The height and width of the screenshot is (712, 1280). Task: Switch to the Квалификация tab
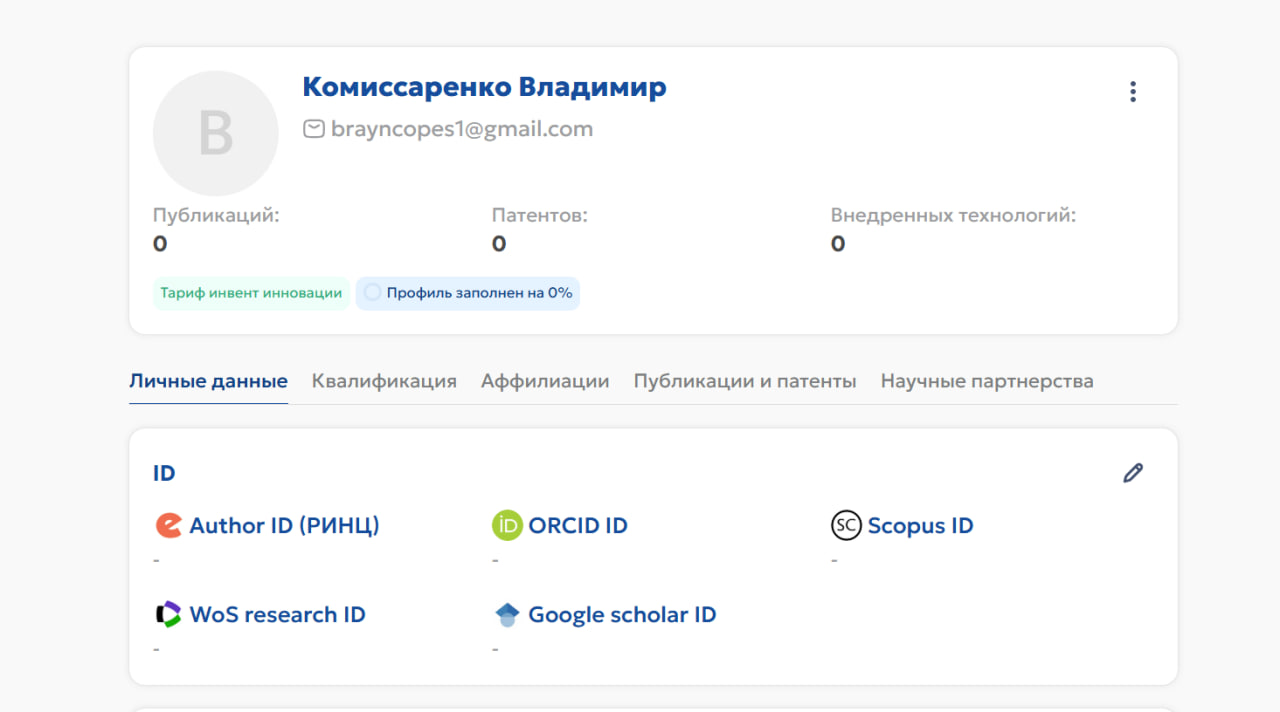384,381
